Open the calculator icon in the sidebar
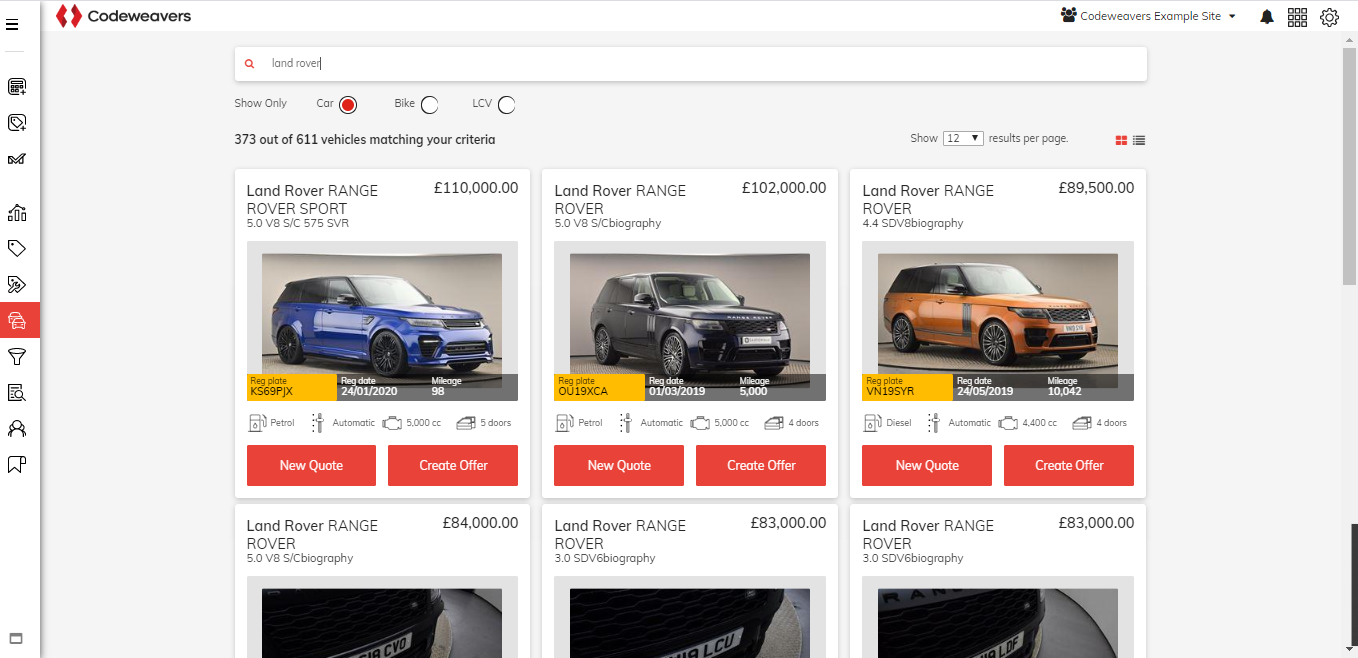The height and width of the screenshot is (658, 1358). coord(16,87)
